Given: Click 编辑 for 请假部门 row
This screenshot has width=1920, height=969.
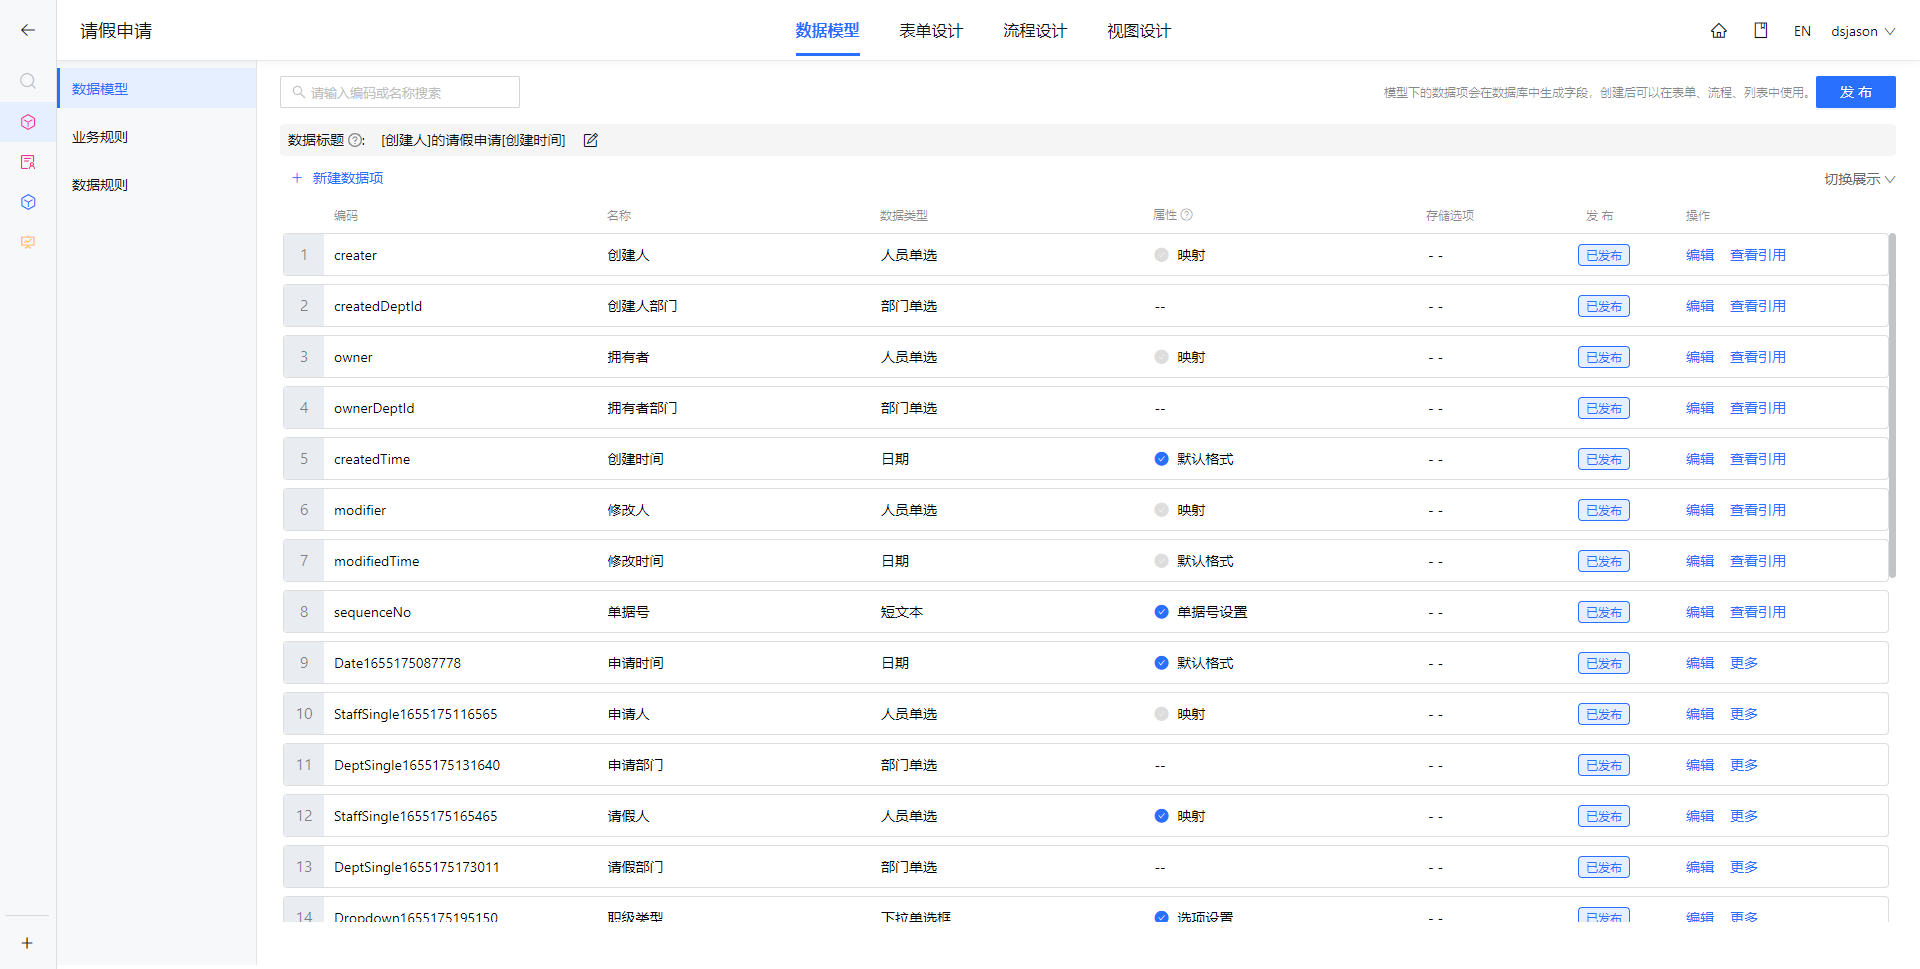Looking at the screenshot, I should 1700,867.
